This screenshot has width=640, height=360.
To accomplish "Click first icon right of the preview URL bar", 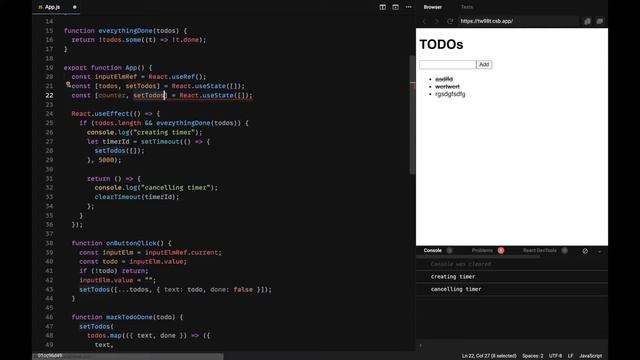I will [587, 21].
